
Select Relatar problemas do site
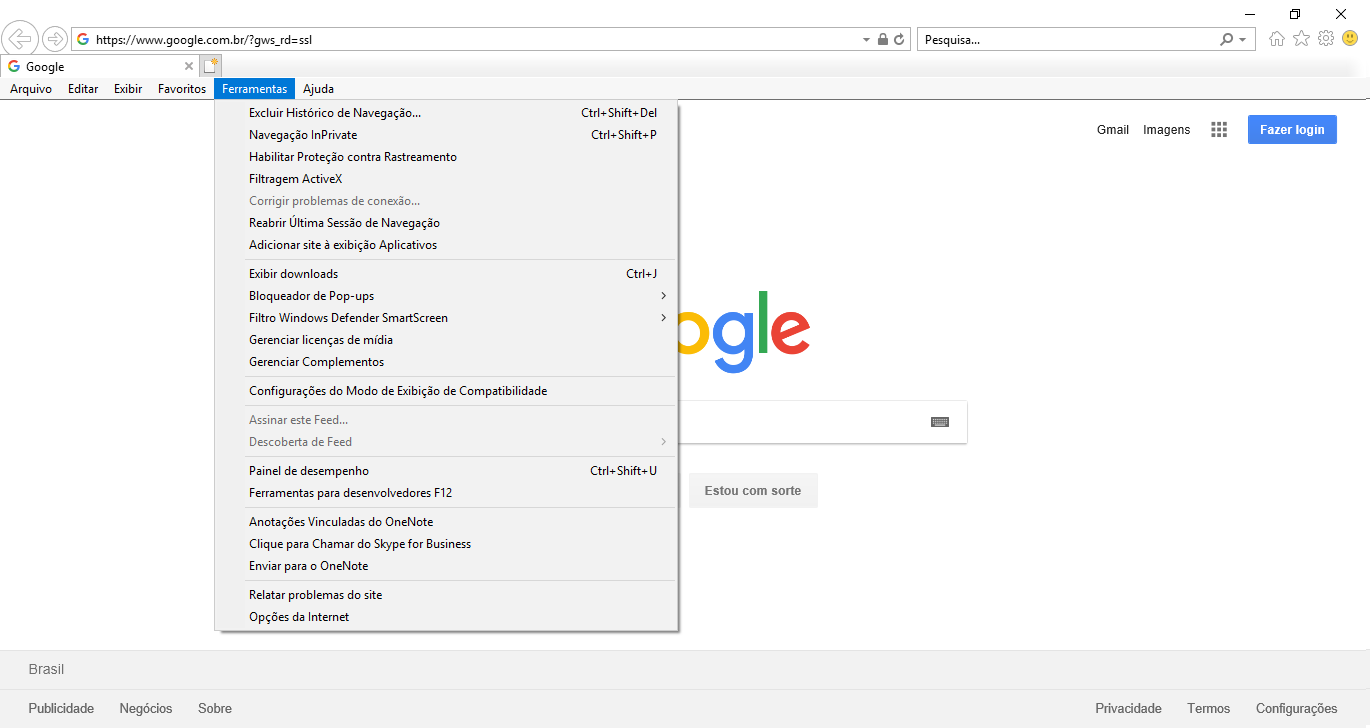pyautogui.click(x=447, y=595)
